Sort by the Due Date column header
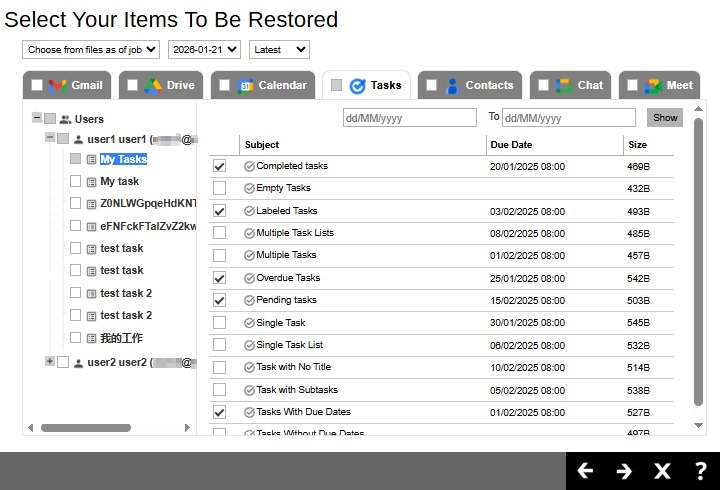Screen dimensions: 720x490 [510, 145]
